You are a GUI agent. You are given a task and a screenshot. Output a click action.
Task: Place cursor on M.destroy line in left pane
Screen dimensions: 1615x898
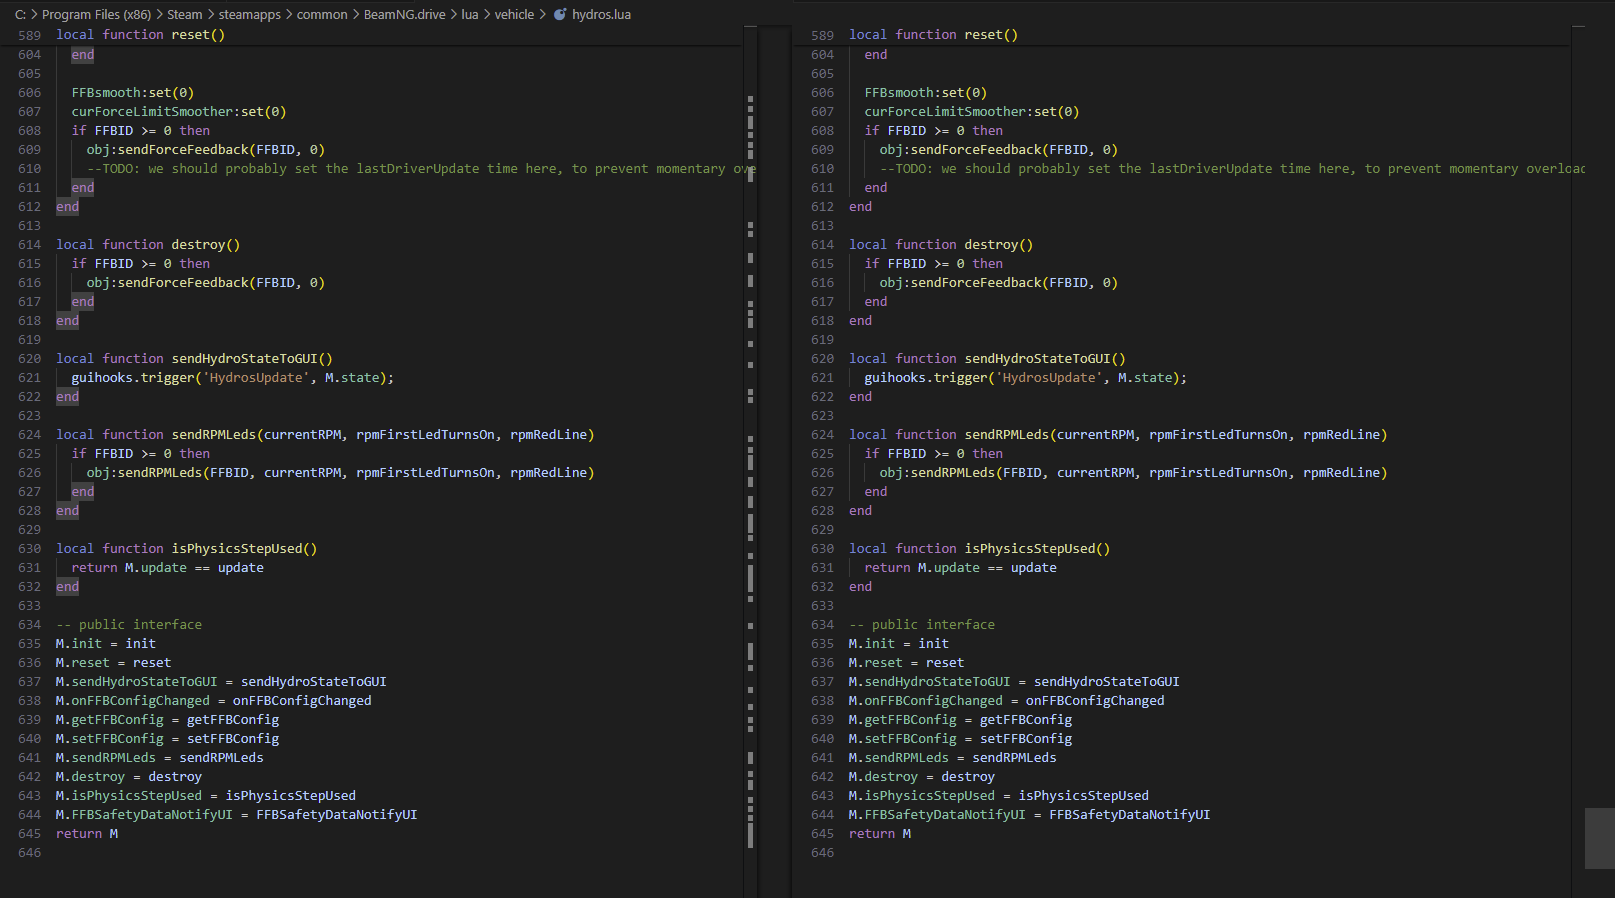(128, 777)
